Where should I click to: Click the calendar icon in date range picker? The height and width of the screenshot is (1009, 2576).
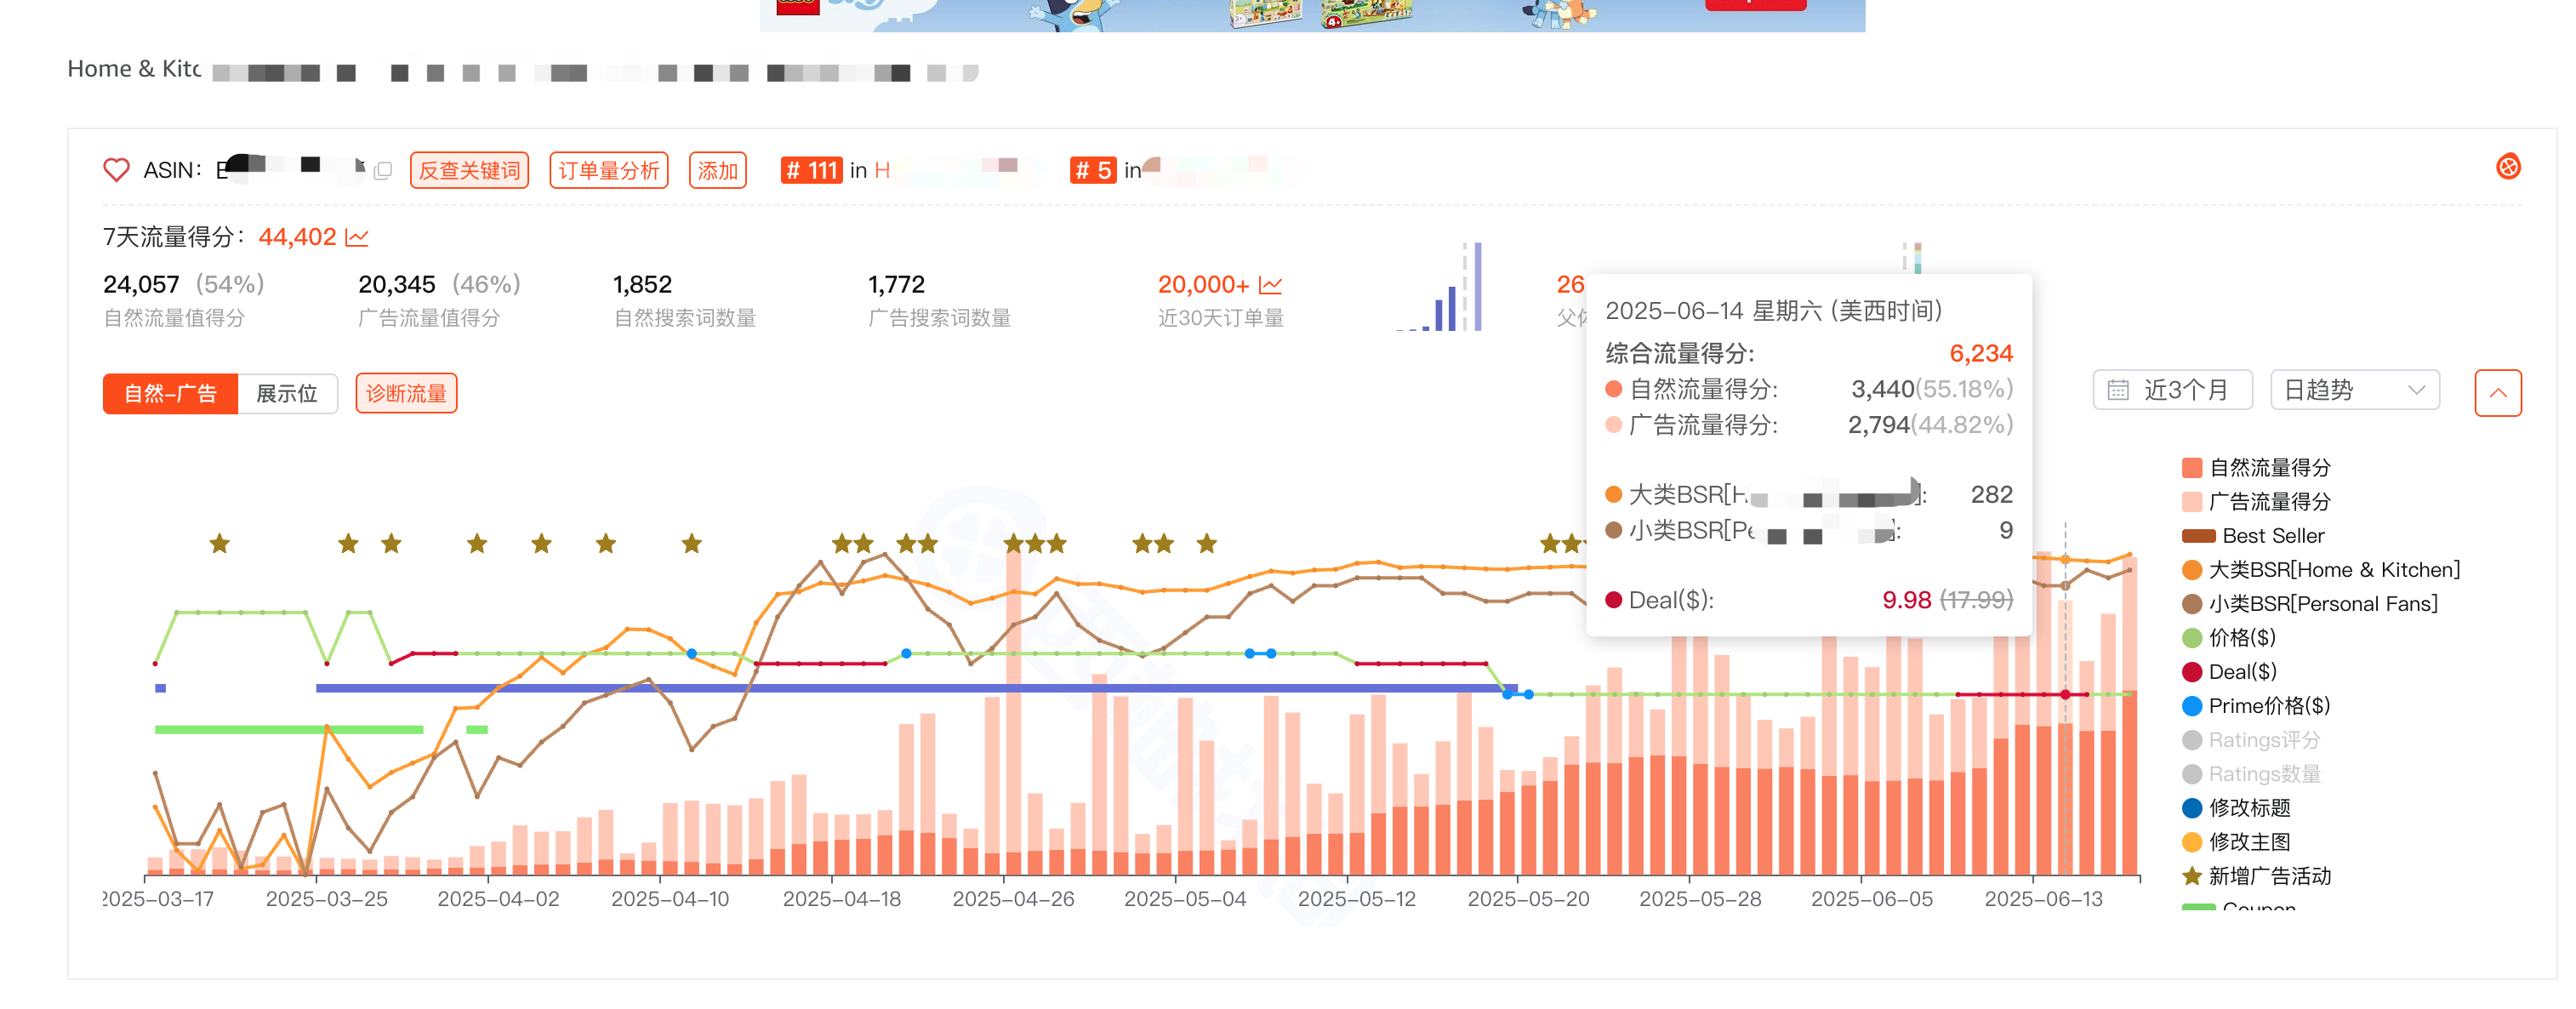tap(2118, 390)
